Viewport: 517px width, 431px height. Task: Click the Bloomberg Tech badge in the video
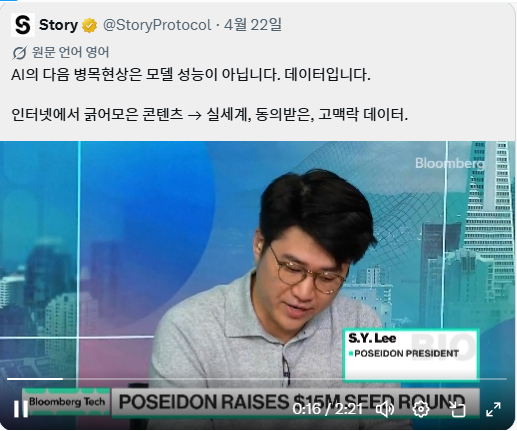67,402
